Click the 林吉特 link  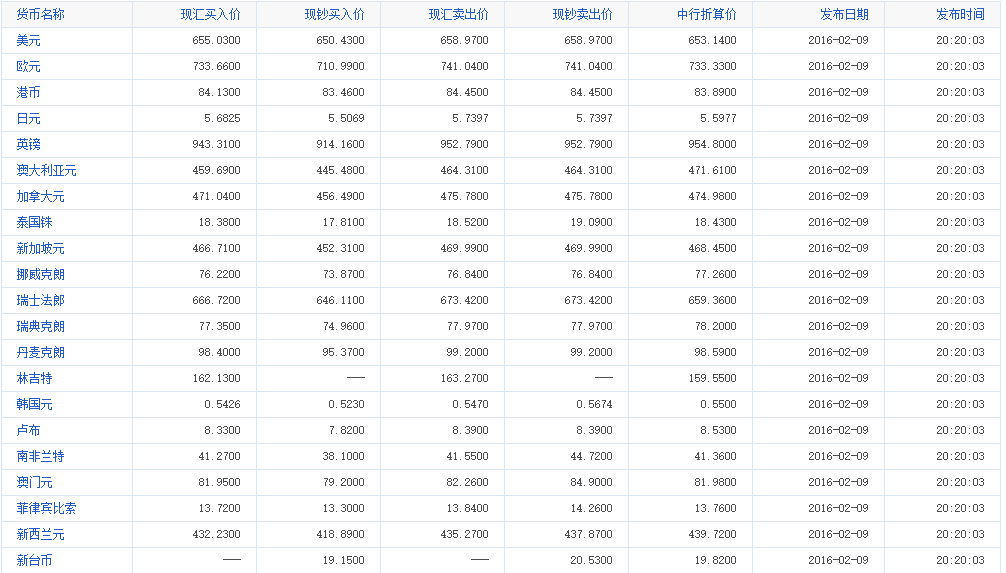(x=35, y=378)
